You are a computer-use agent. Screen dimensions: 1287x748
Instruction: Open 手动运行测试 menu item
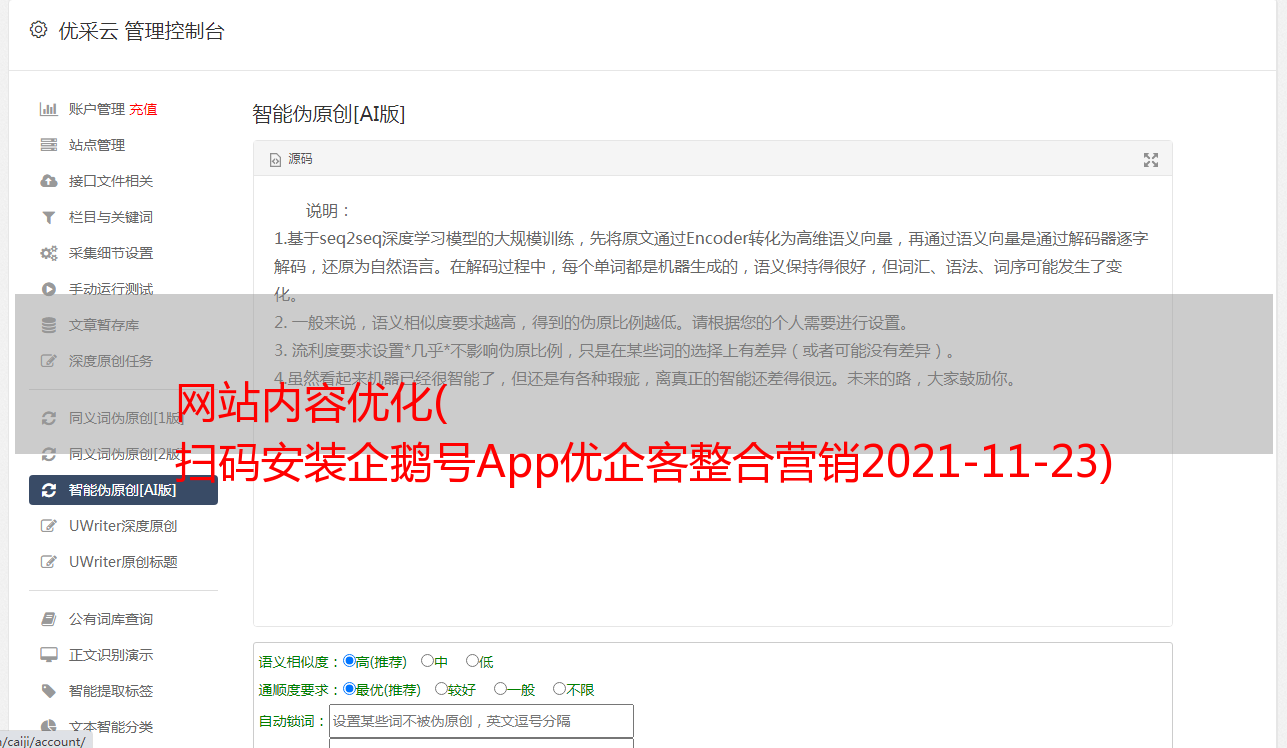[111, 289]
